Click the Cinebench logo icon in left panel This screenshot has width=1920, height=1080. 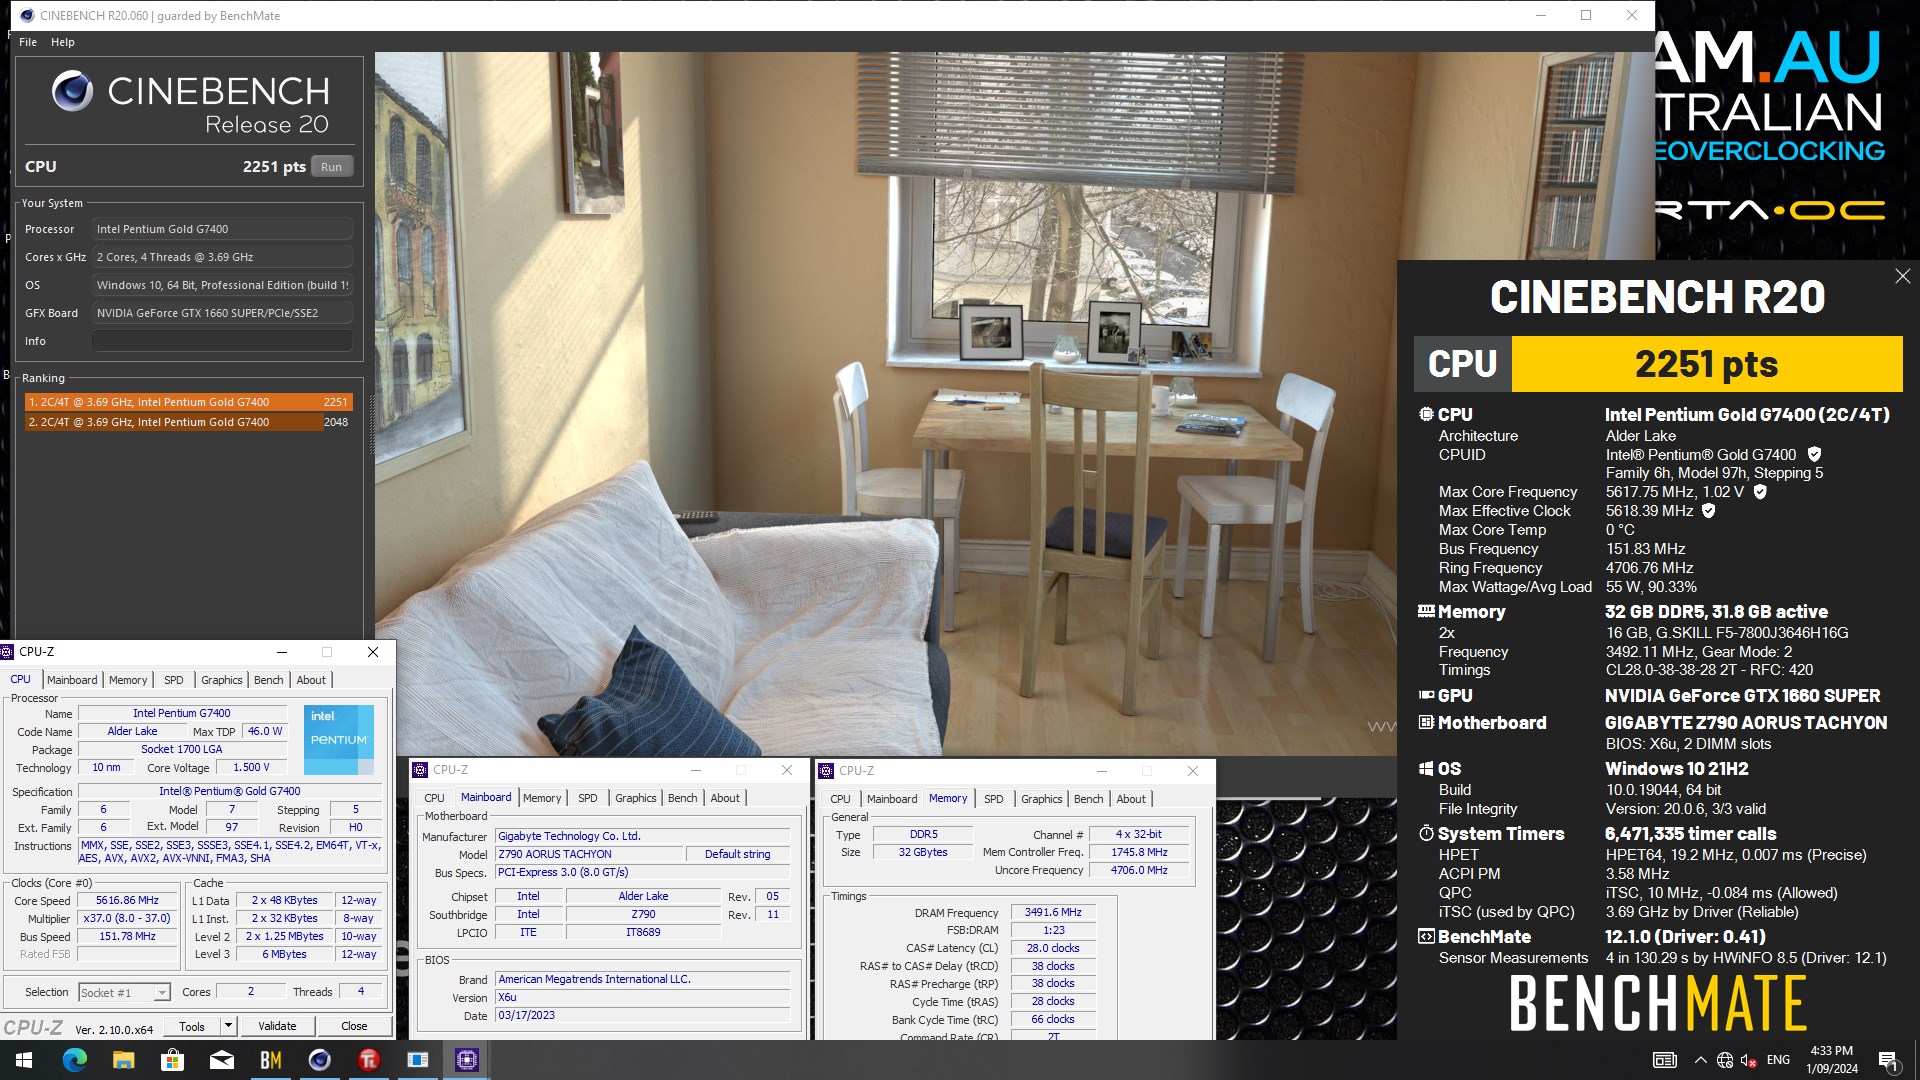click(72, 91)
